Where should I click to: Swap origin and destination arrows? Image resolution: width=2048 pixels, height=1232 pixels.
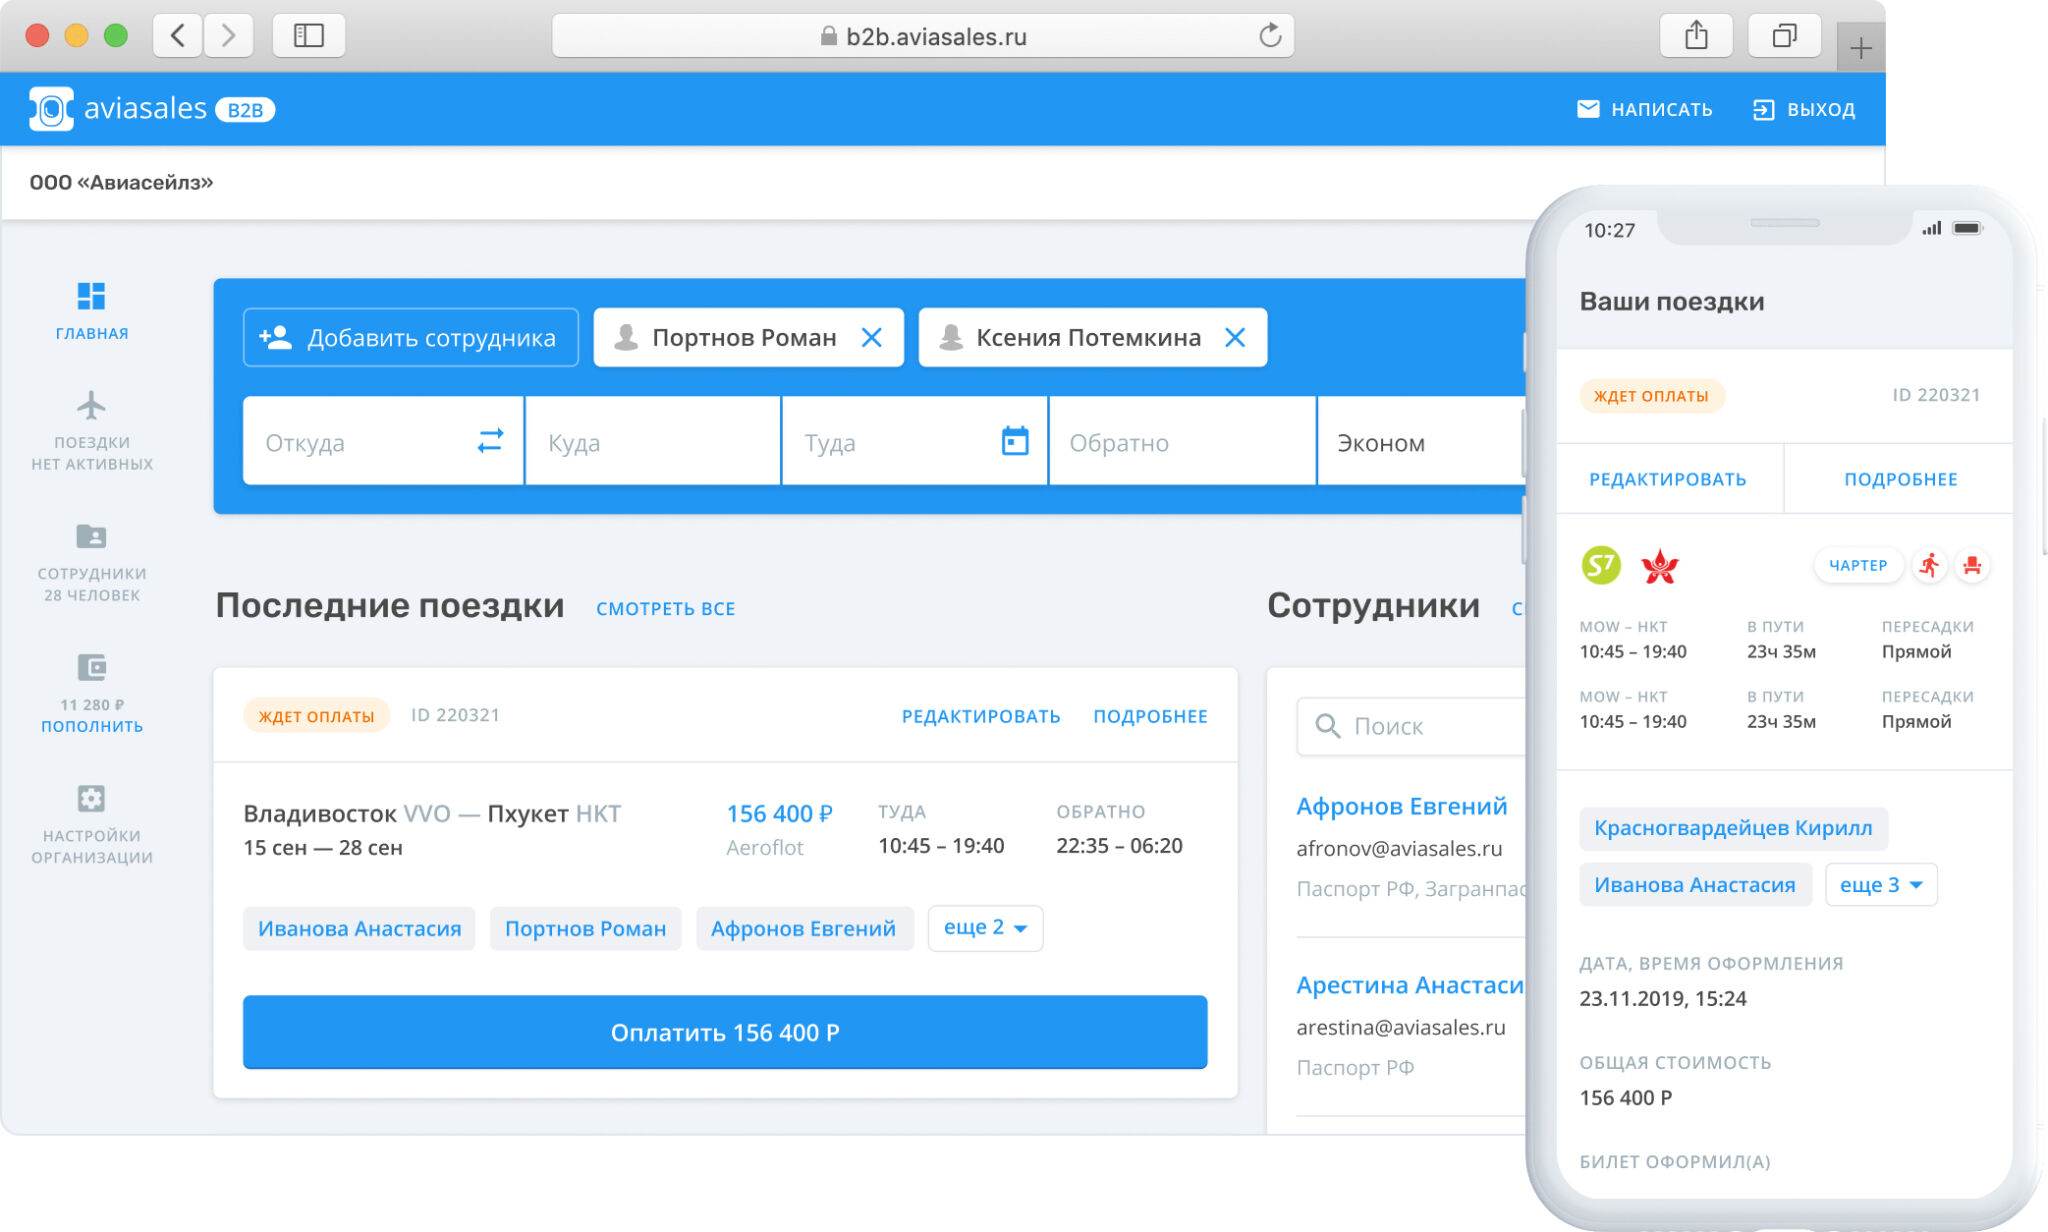coord(490,440)
